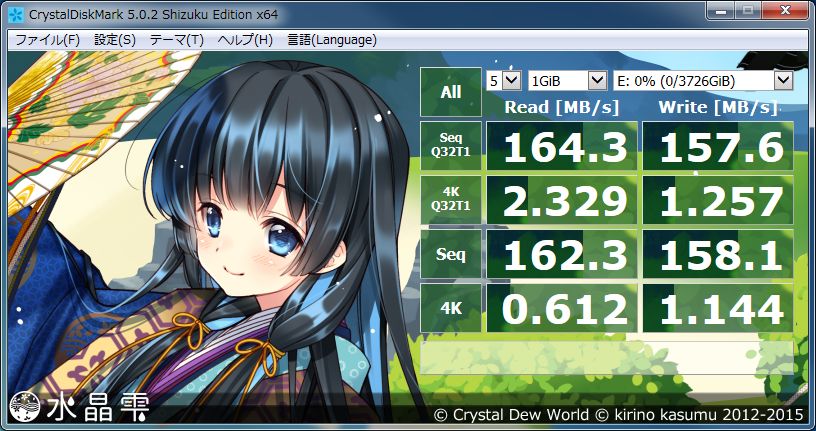Image resolution: width=816 pixels, height=431 pixels.
Task: Open the 言語(Language) menu
Action: pos(332,40)
